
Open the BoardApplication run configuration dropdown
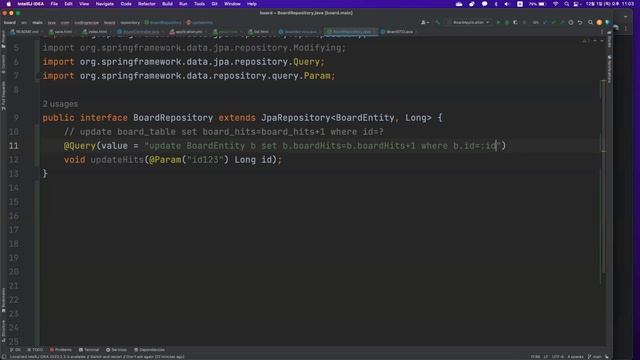[x=469, y=22]
